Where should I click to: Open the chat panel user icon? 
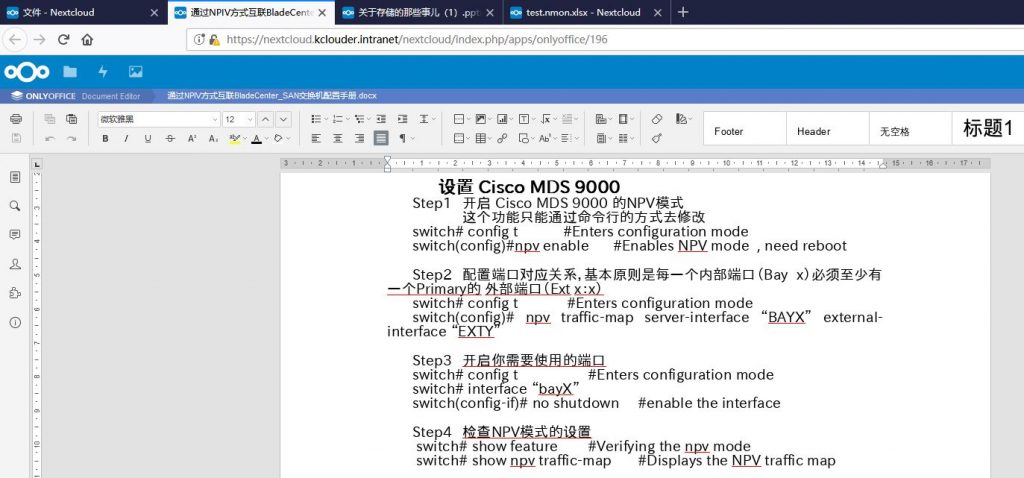(x=15, y=264)
